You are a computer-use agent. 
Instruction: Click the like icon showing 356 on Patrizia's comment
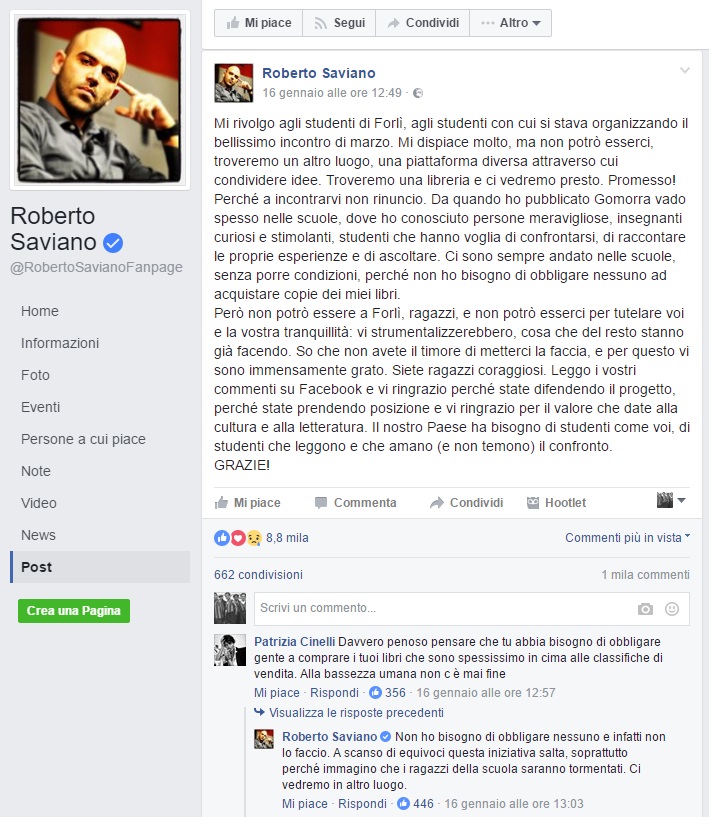[375, 692]
